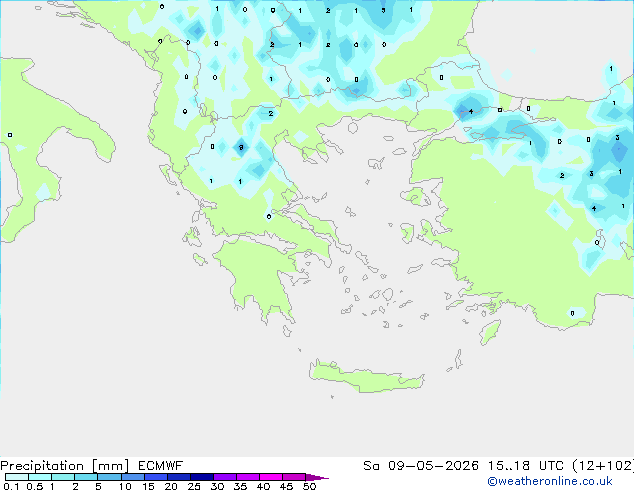
Task: Click the 25–30 mm navy legend swatch
Action: 202,477
